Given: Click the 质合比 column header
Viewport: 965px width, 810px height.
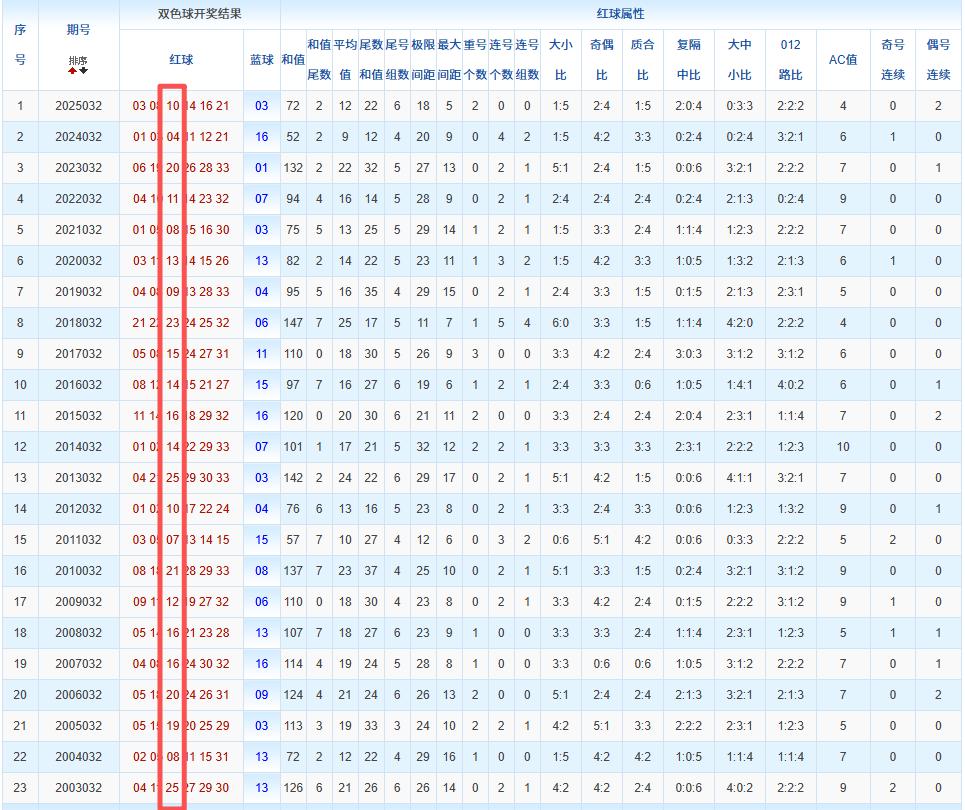Looking at the screenshot, I should [x=643, y=60].
